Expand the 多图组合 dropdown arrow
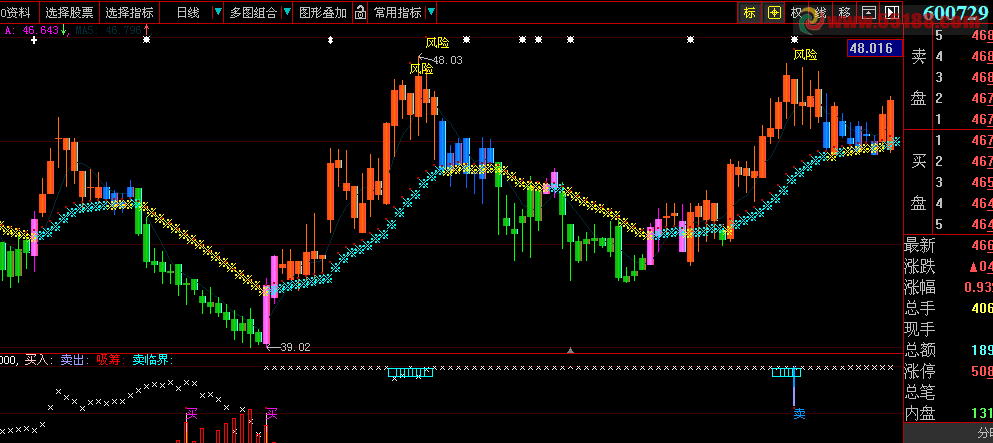The width and height of the screenshot is (993, 443). (287, 12)
